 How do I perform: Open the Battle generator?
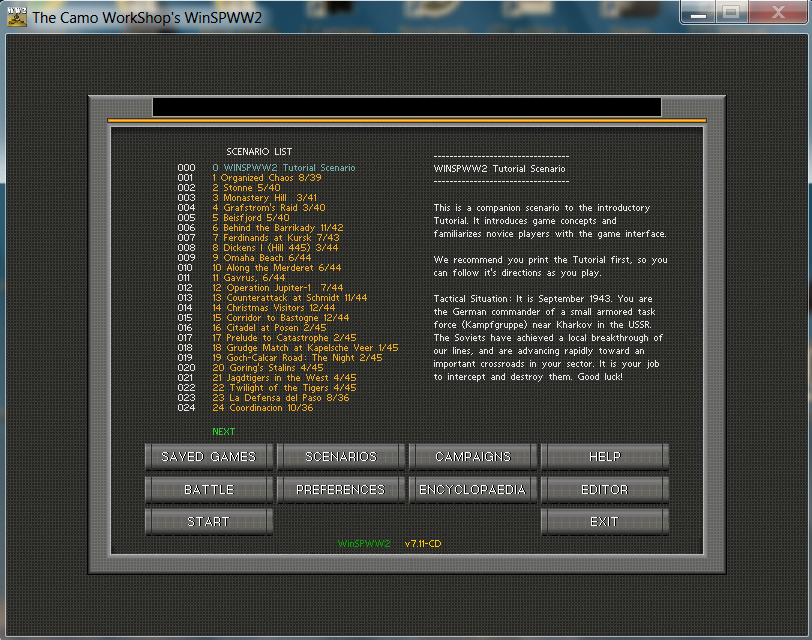click(x=208, y=490)
